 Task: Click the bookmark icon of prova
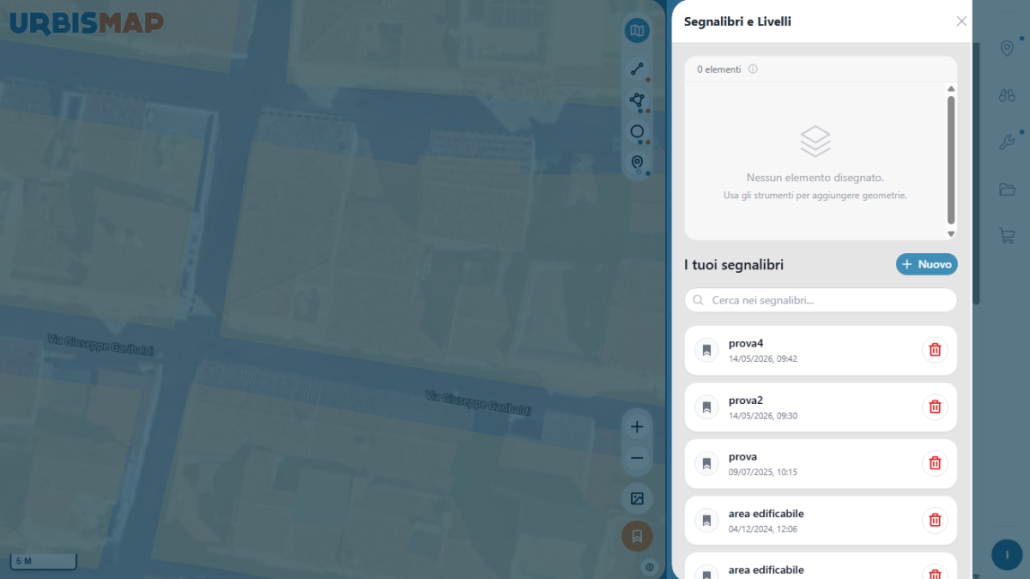707,464
